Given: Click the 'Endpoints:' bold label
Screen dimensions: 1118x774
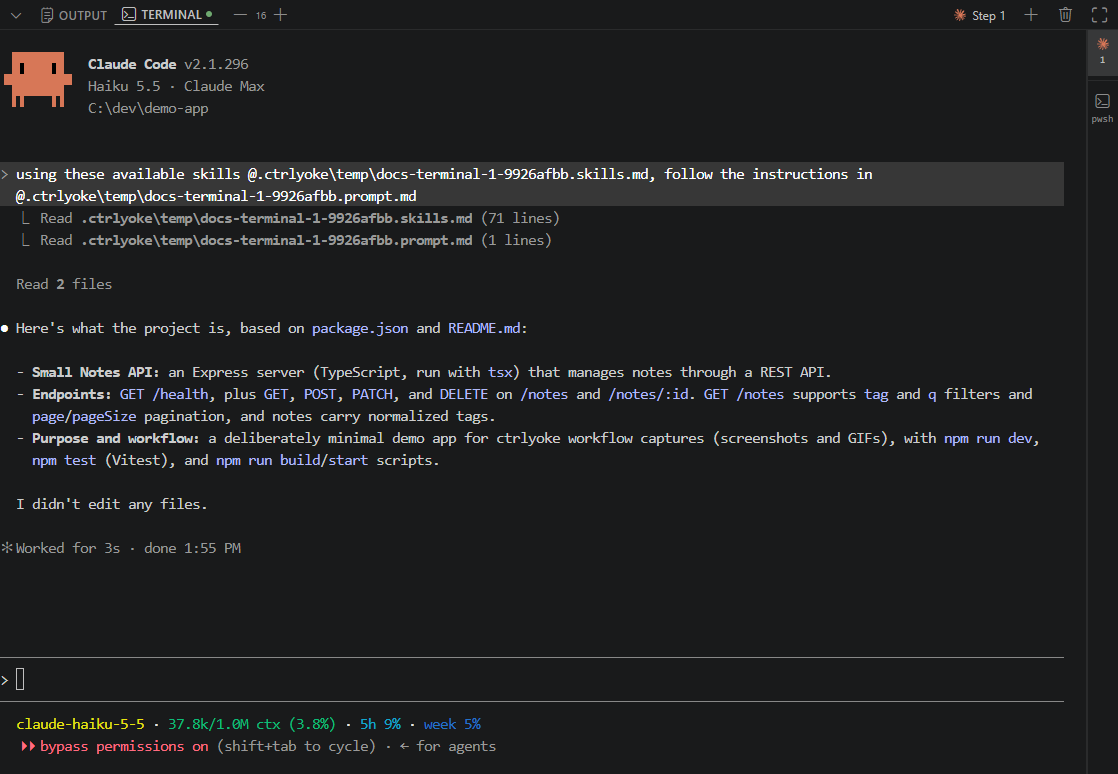Looking at the screenshot, I should coord(71,394).
